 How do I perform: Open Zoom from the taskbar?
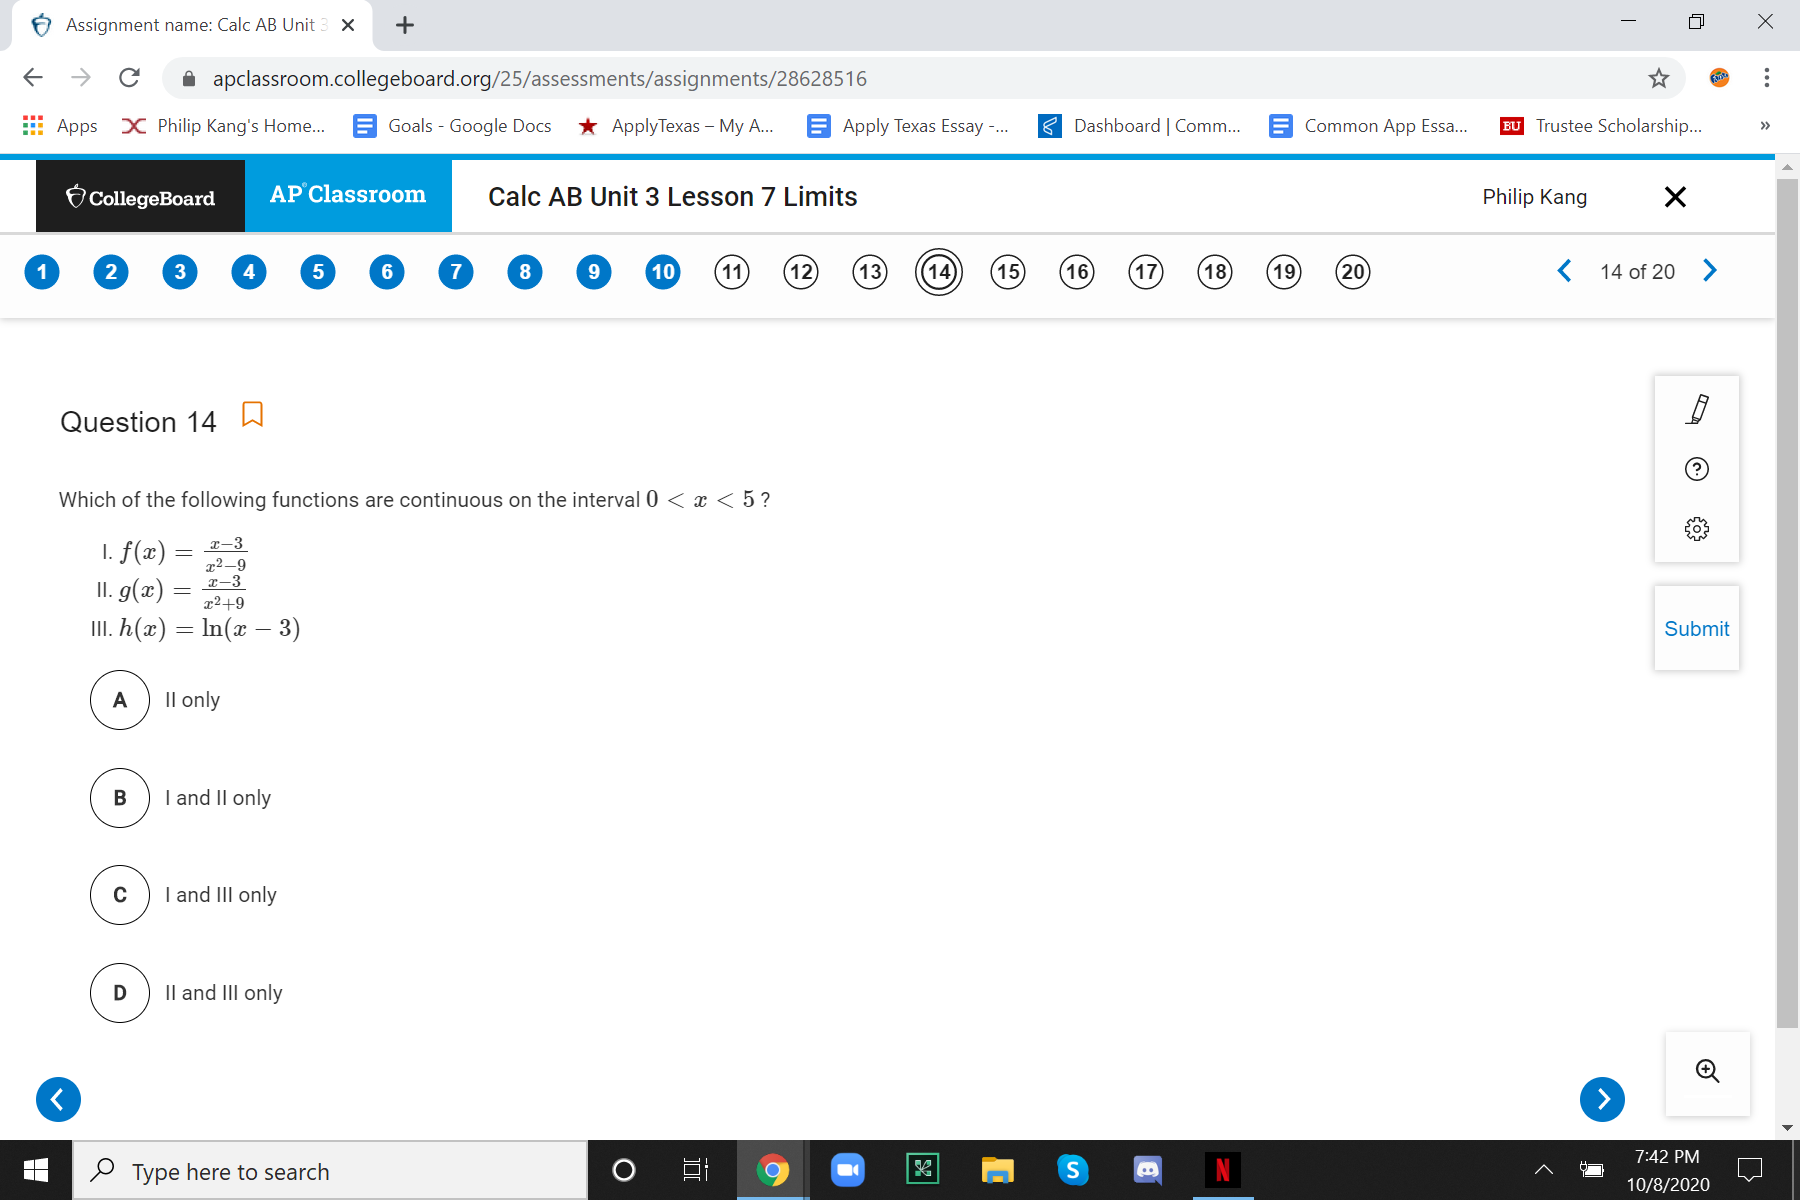(x=848, y=1169)
